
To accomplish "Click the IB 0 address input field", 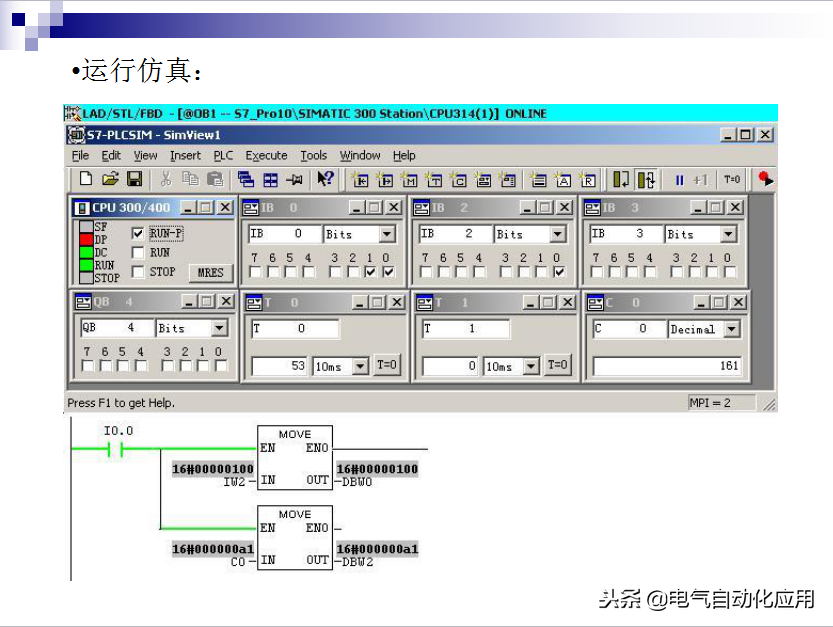I will (x=285, y=234).
